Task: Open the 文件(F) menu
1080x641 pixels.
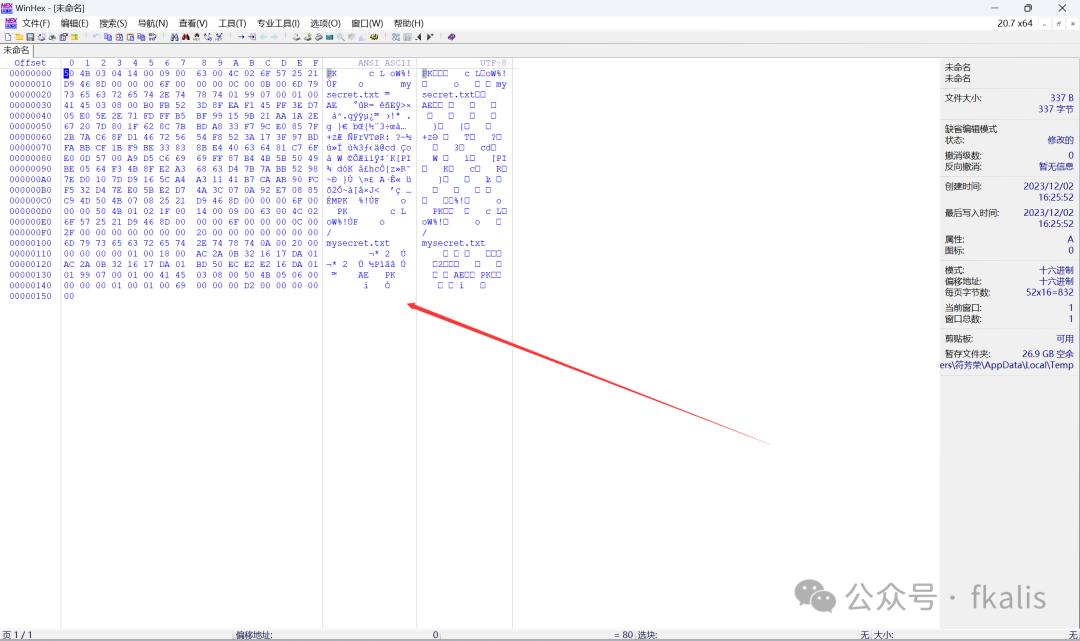Action: tap(36, 23)
